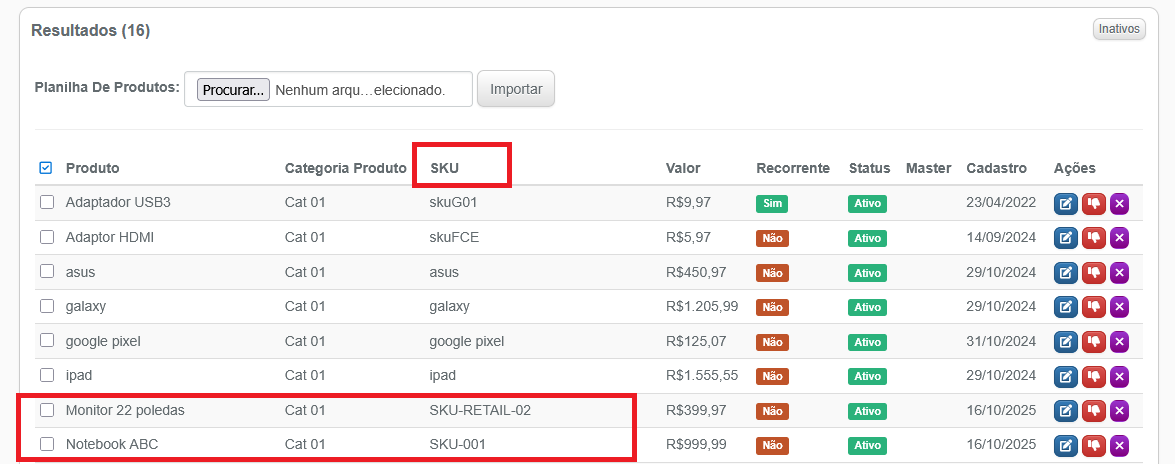
Task: Click the purple X icon for ipad
Action: [1120, 376]
